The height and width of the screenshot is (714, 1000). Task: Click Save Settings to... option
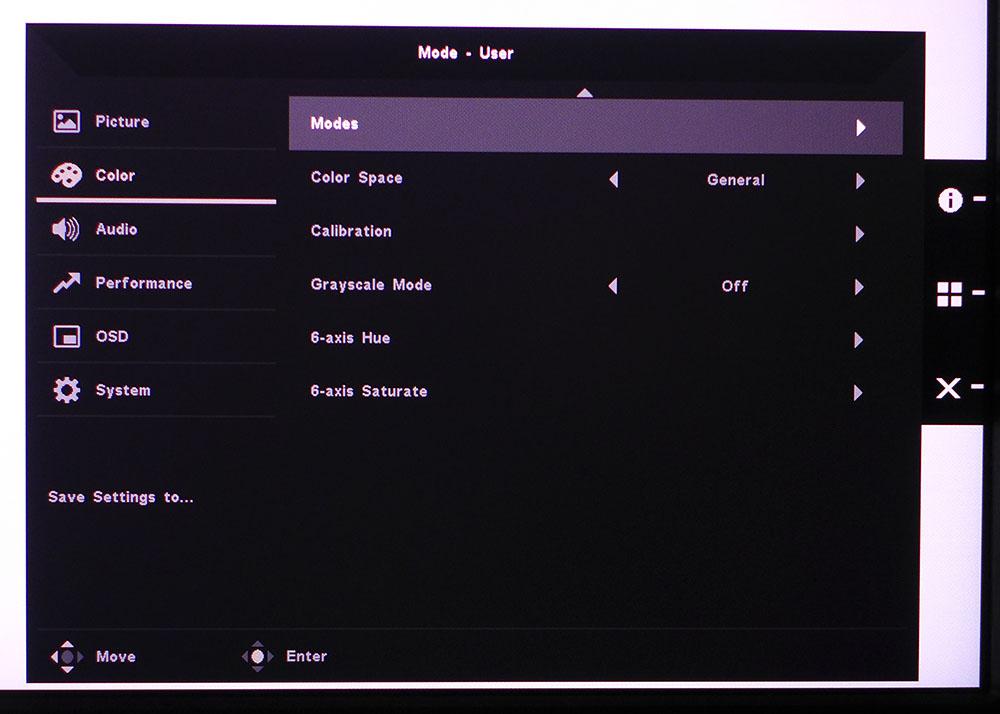tap(121, 497)
